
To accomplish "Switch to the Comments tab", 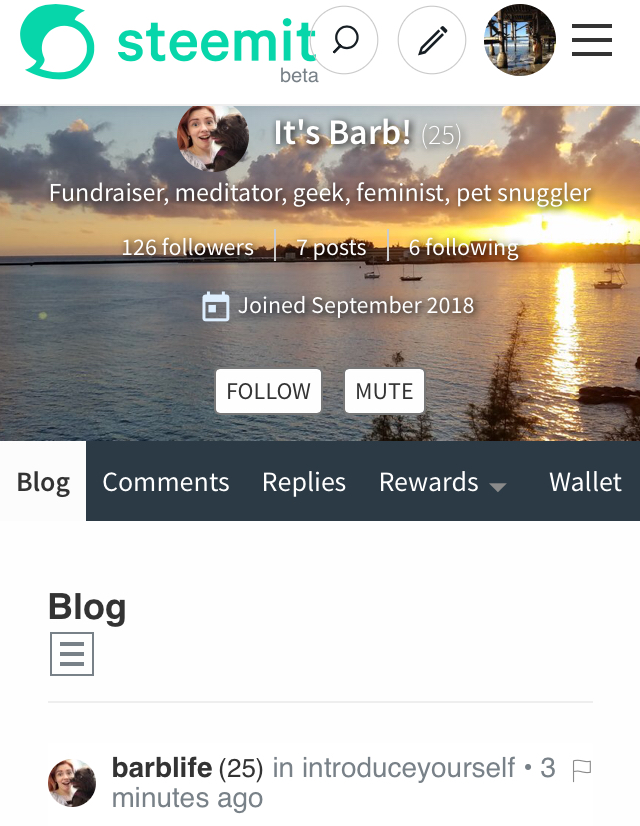I will [x=166, y=481].
